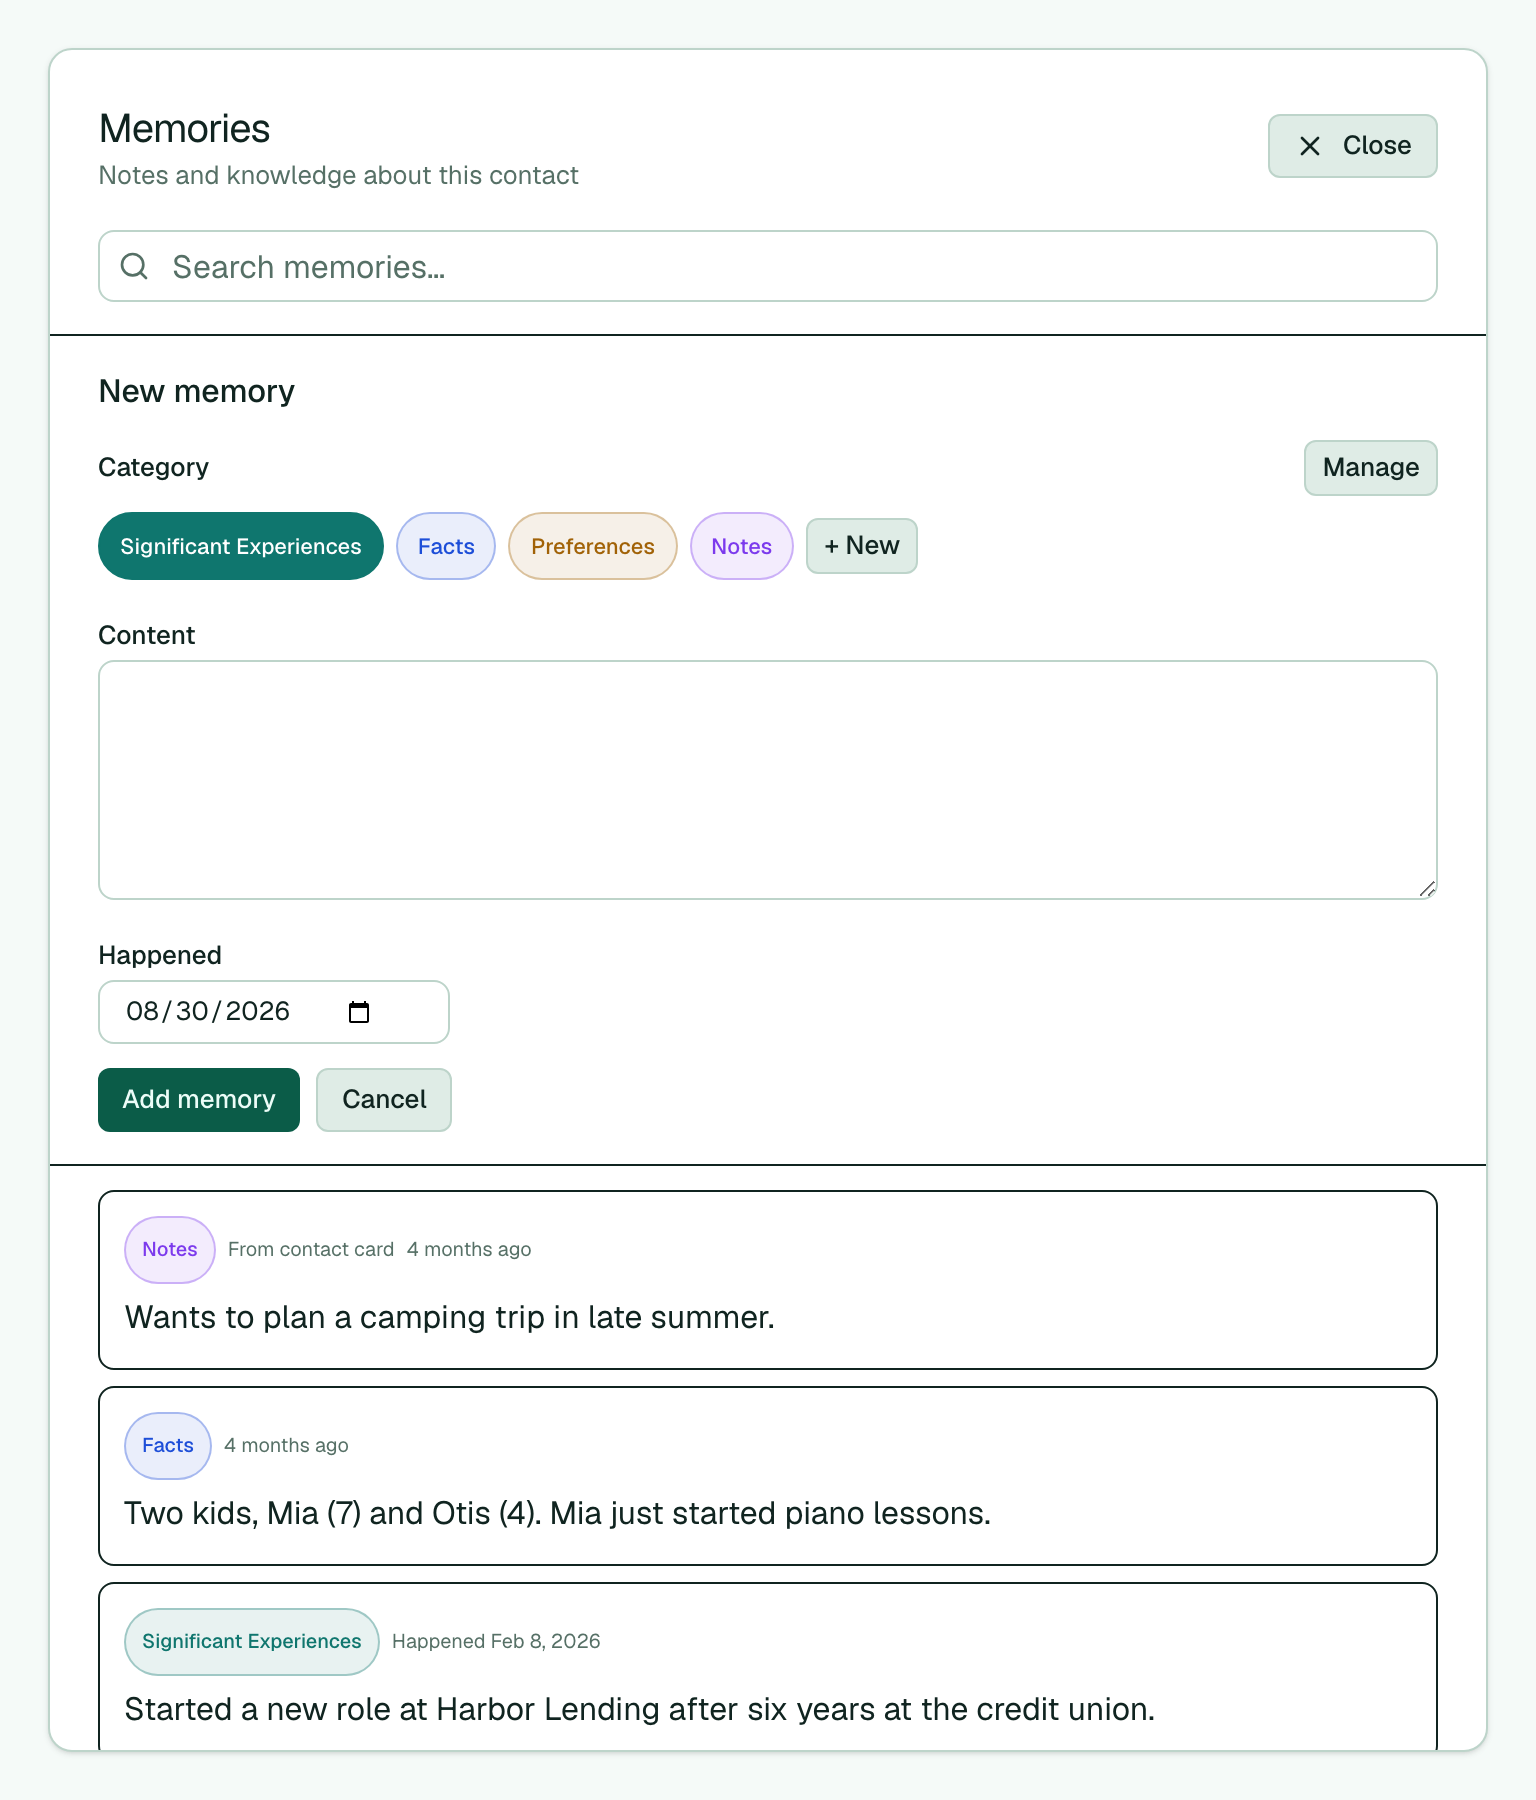Click the Add memory button
Viewport: 1536px width, 1800px height.
point(199,1100)
